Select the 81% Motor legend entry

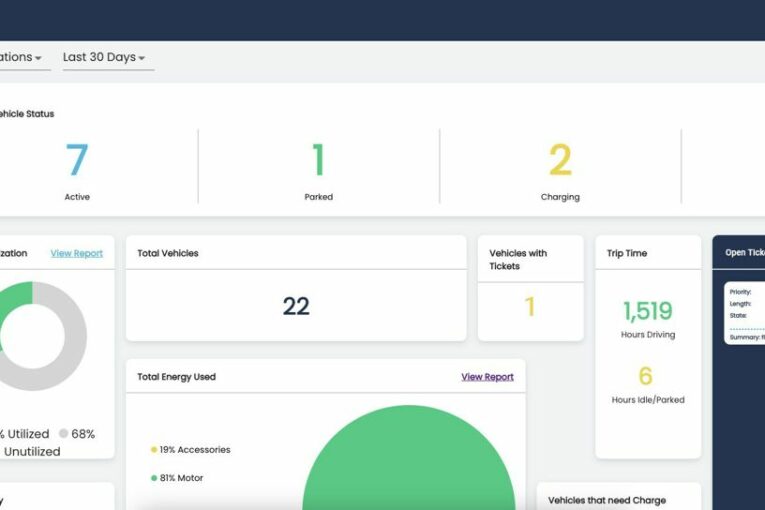click(177, 478)
